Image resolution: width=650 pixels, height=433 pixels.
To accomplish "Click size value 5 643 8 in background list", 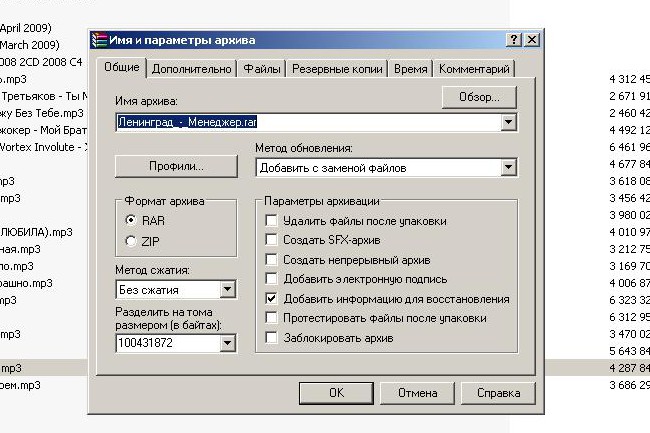I will [x=629, y=351].
